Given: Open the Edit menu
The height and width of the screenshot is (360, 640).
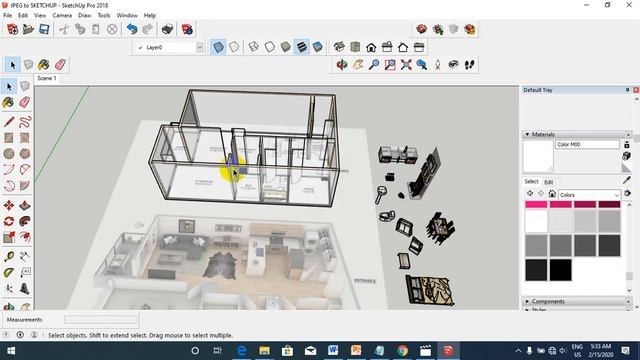Looking at the screenshot, I should [x=23, y=16].
